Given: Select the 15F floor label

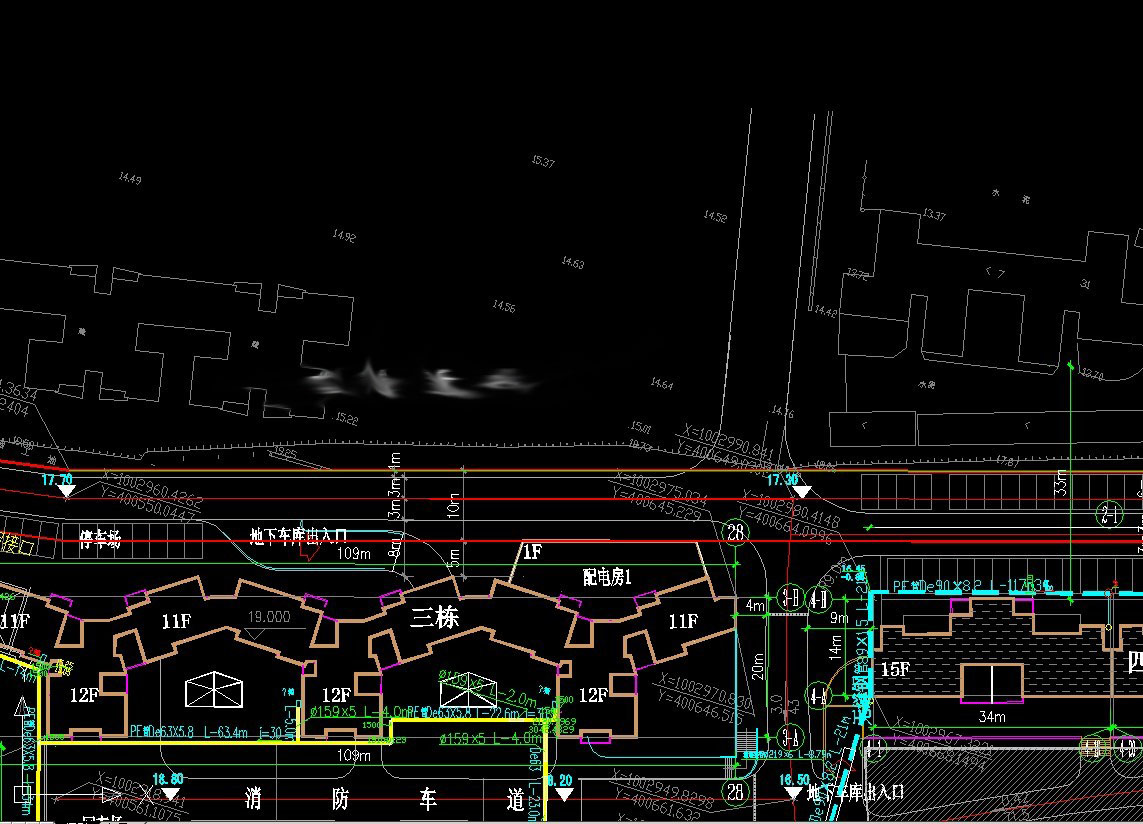Looking at the screenshot, I should click(x=895, y=669).
